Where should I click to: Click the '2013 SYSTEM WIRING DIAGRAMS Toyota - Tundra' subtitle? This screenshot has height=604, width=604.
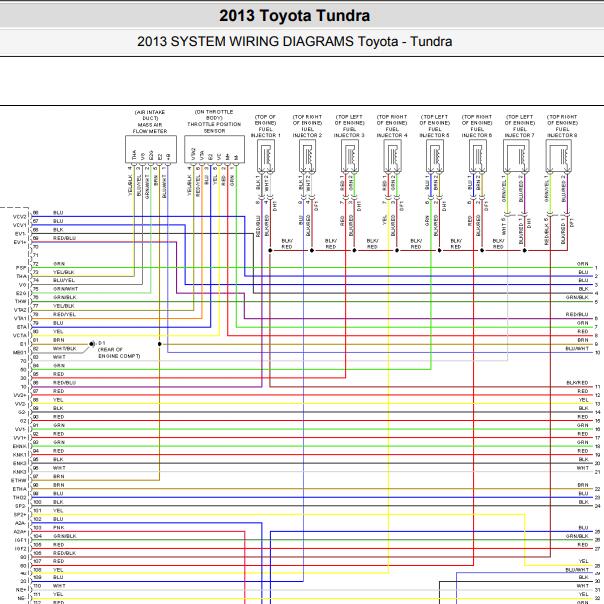click(295, 41)
